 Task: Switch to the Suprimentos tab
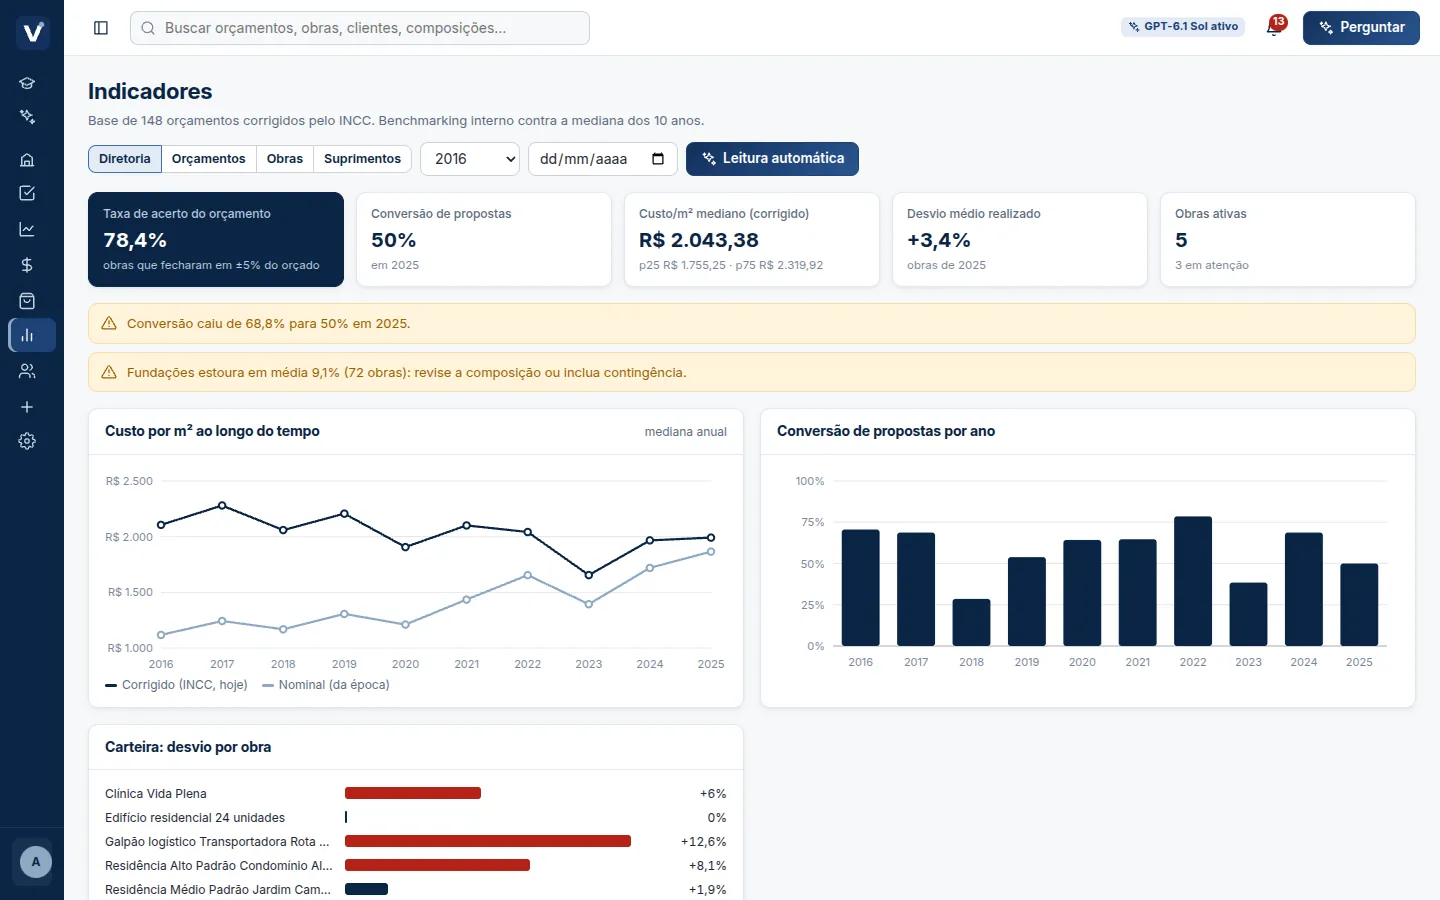pos(362,159)
